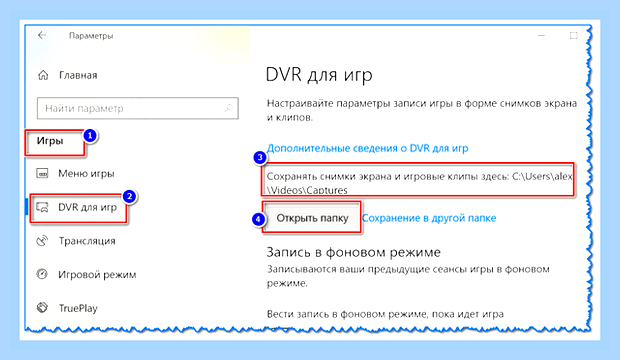This screenshot has width=620, height=360.
Task: Select DVR для игр in sidebar
Action: pos(87,207)
